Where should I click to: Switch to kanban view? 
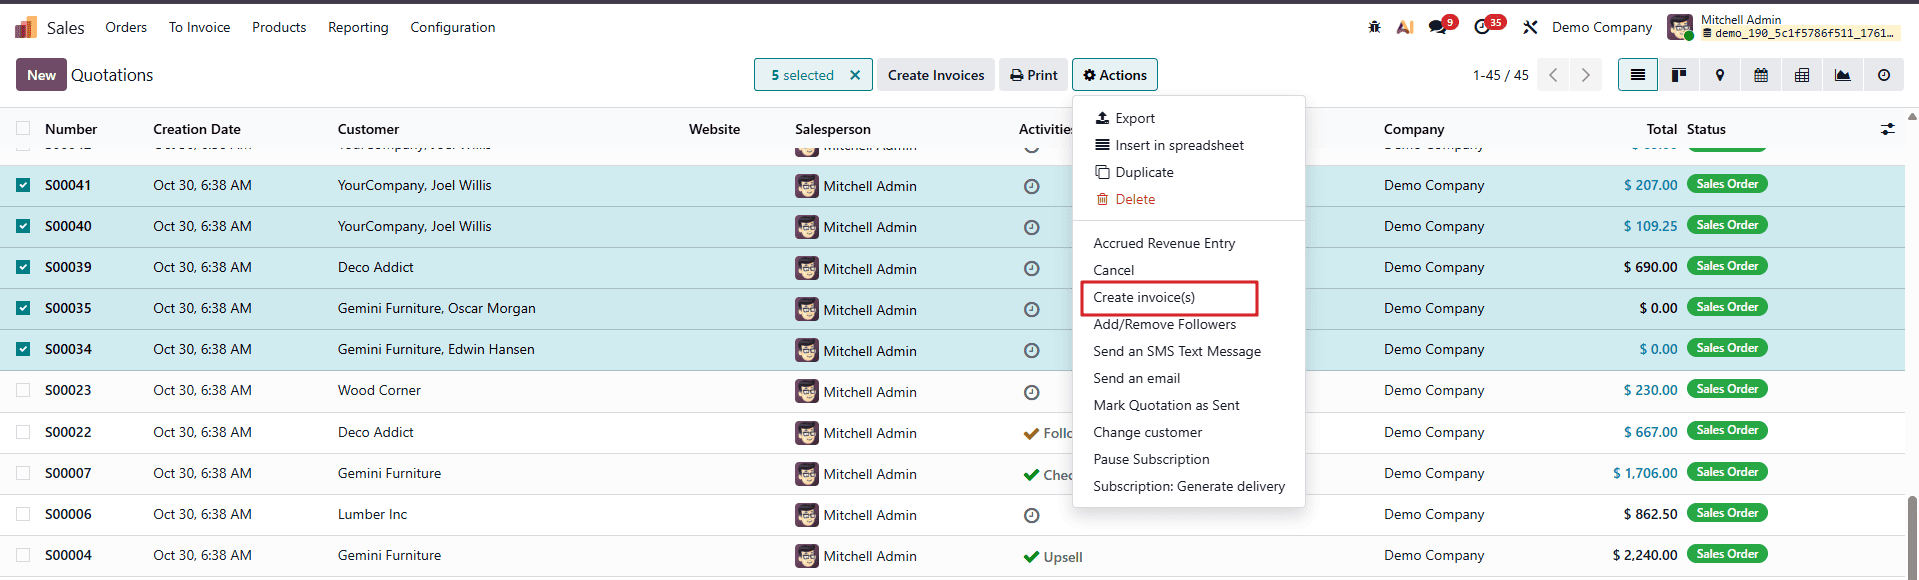pos(1679,75)
